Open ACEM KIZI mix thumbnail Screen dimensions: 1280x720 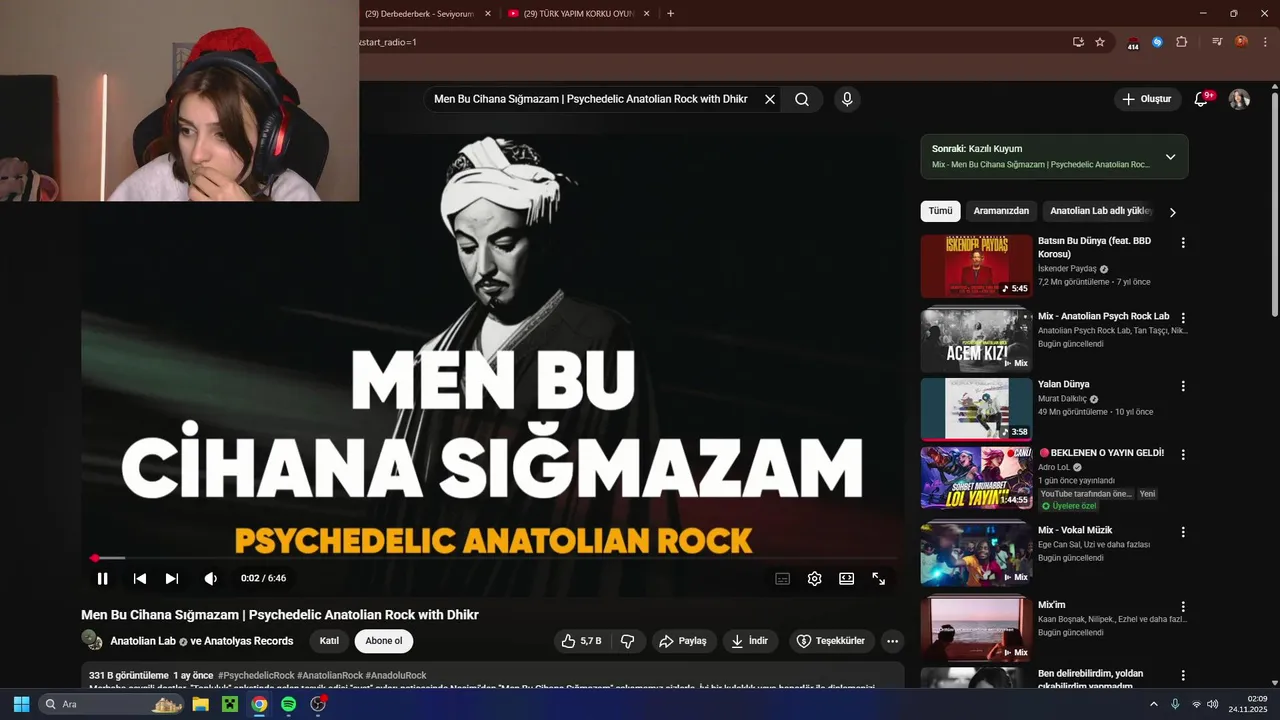pyautogui.click(x=976, y=341)
